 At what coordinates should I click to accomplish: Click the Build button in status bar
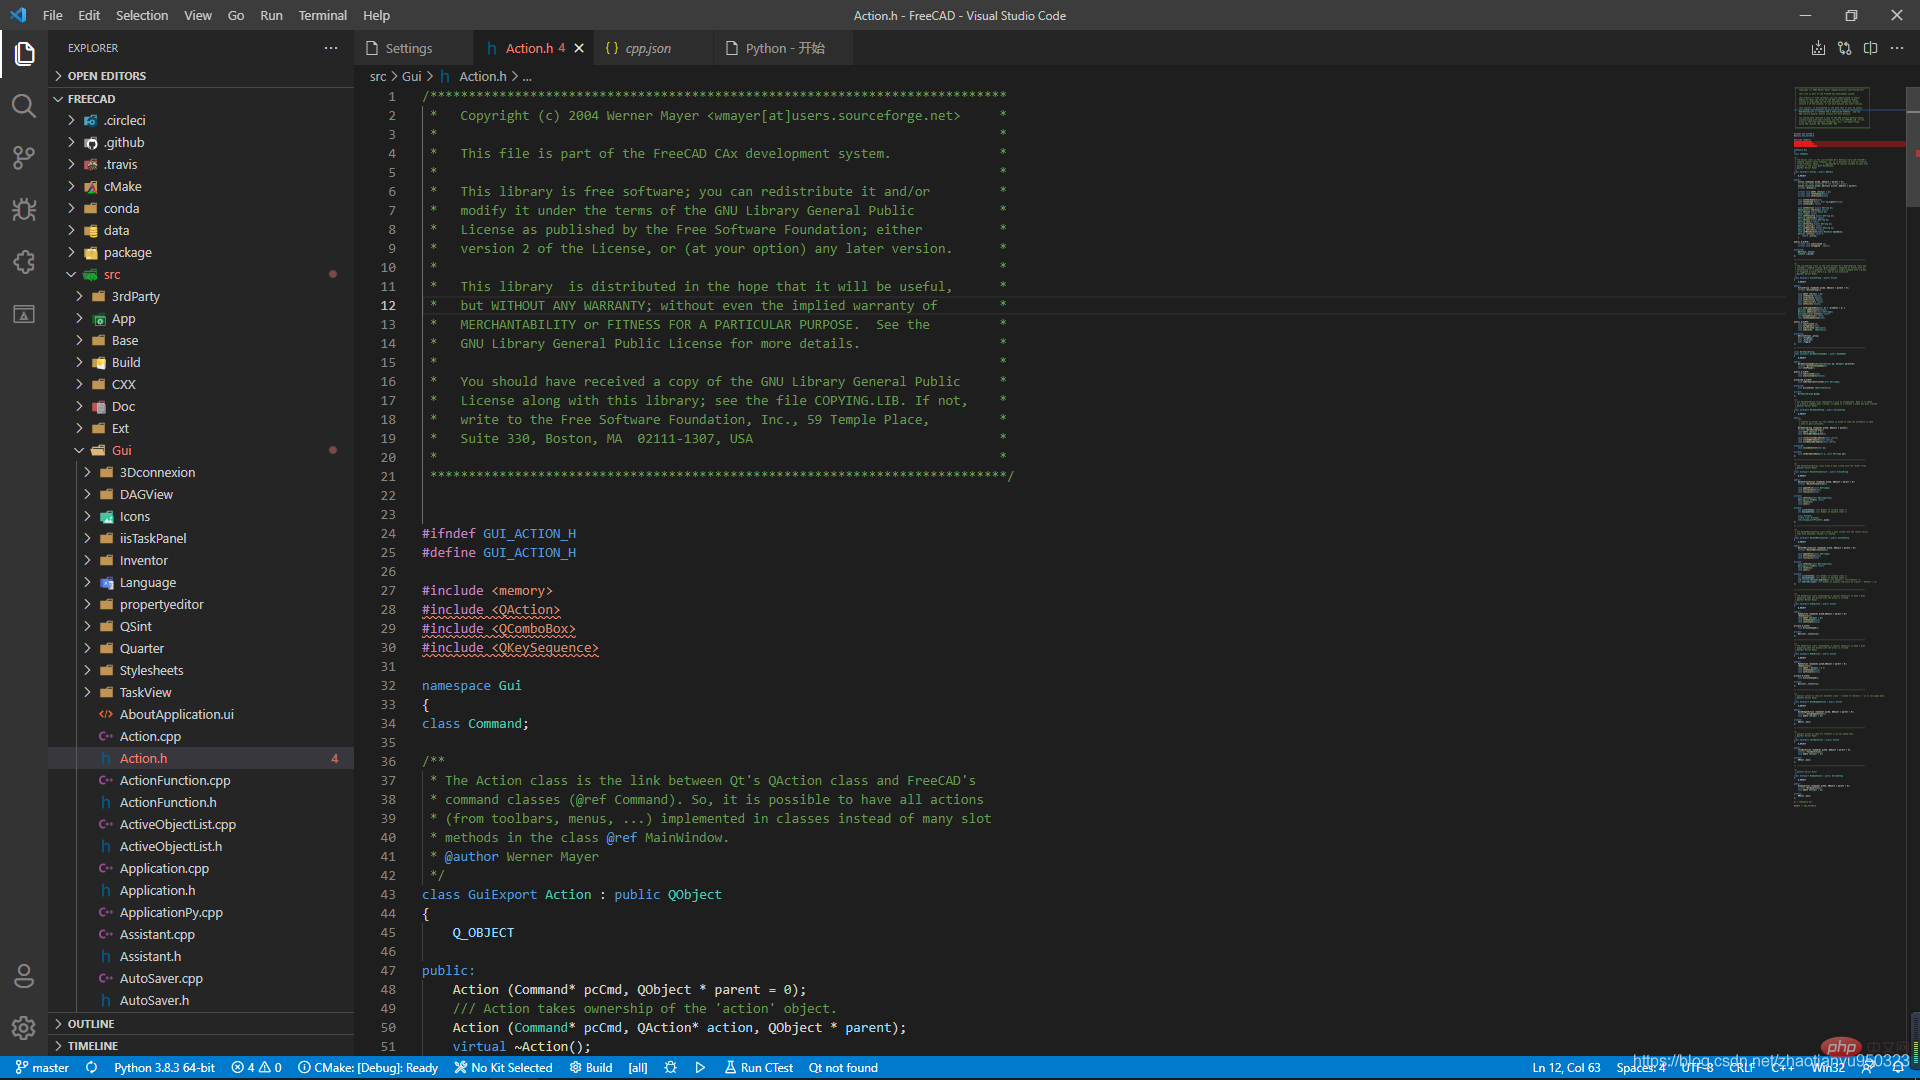pyautogui.click(x=591, y=1067)
